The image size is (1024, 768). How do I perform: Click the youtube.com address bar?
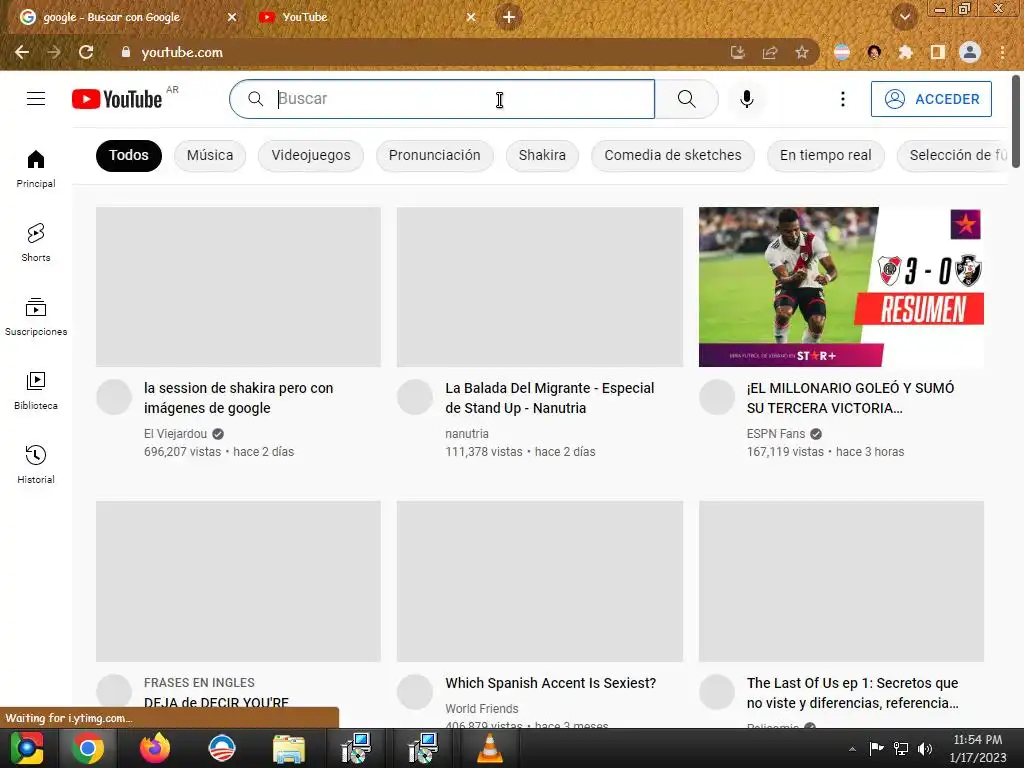418,52
